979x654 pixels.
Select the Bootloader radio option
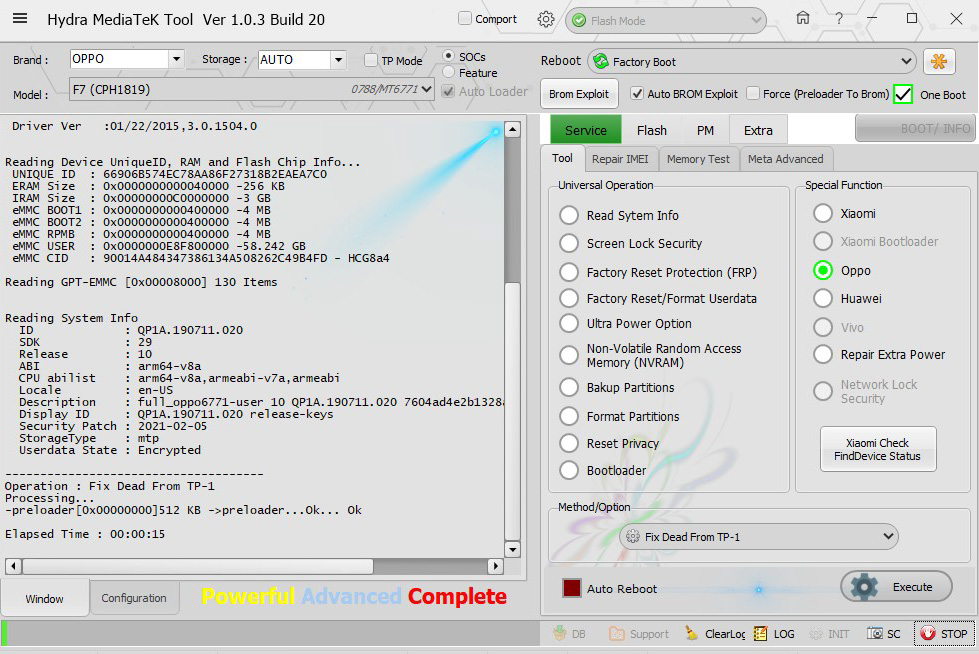pyautogui.click(x=569, y=470)
